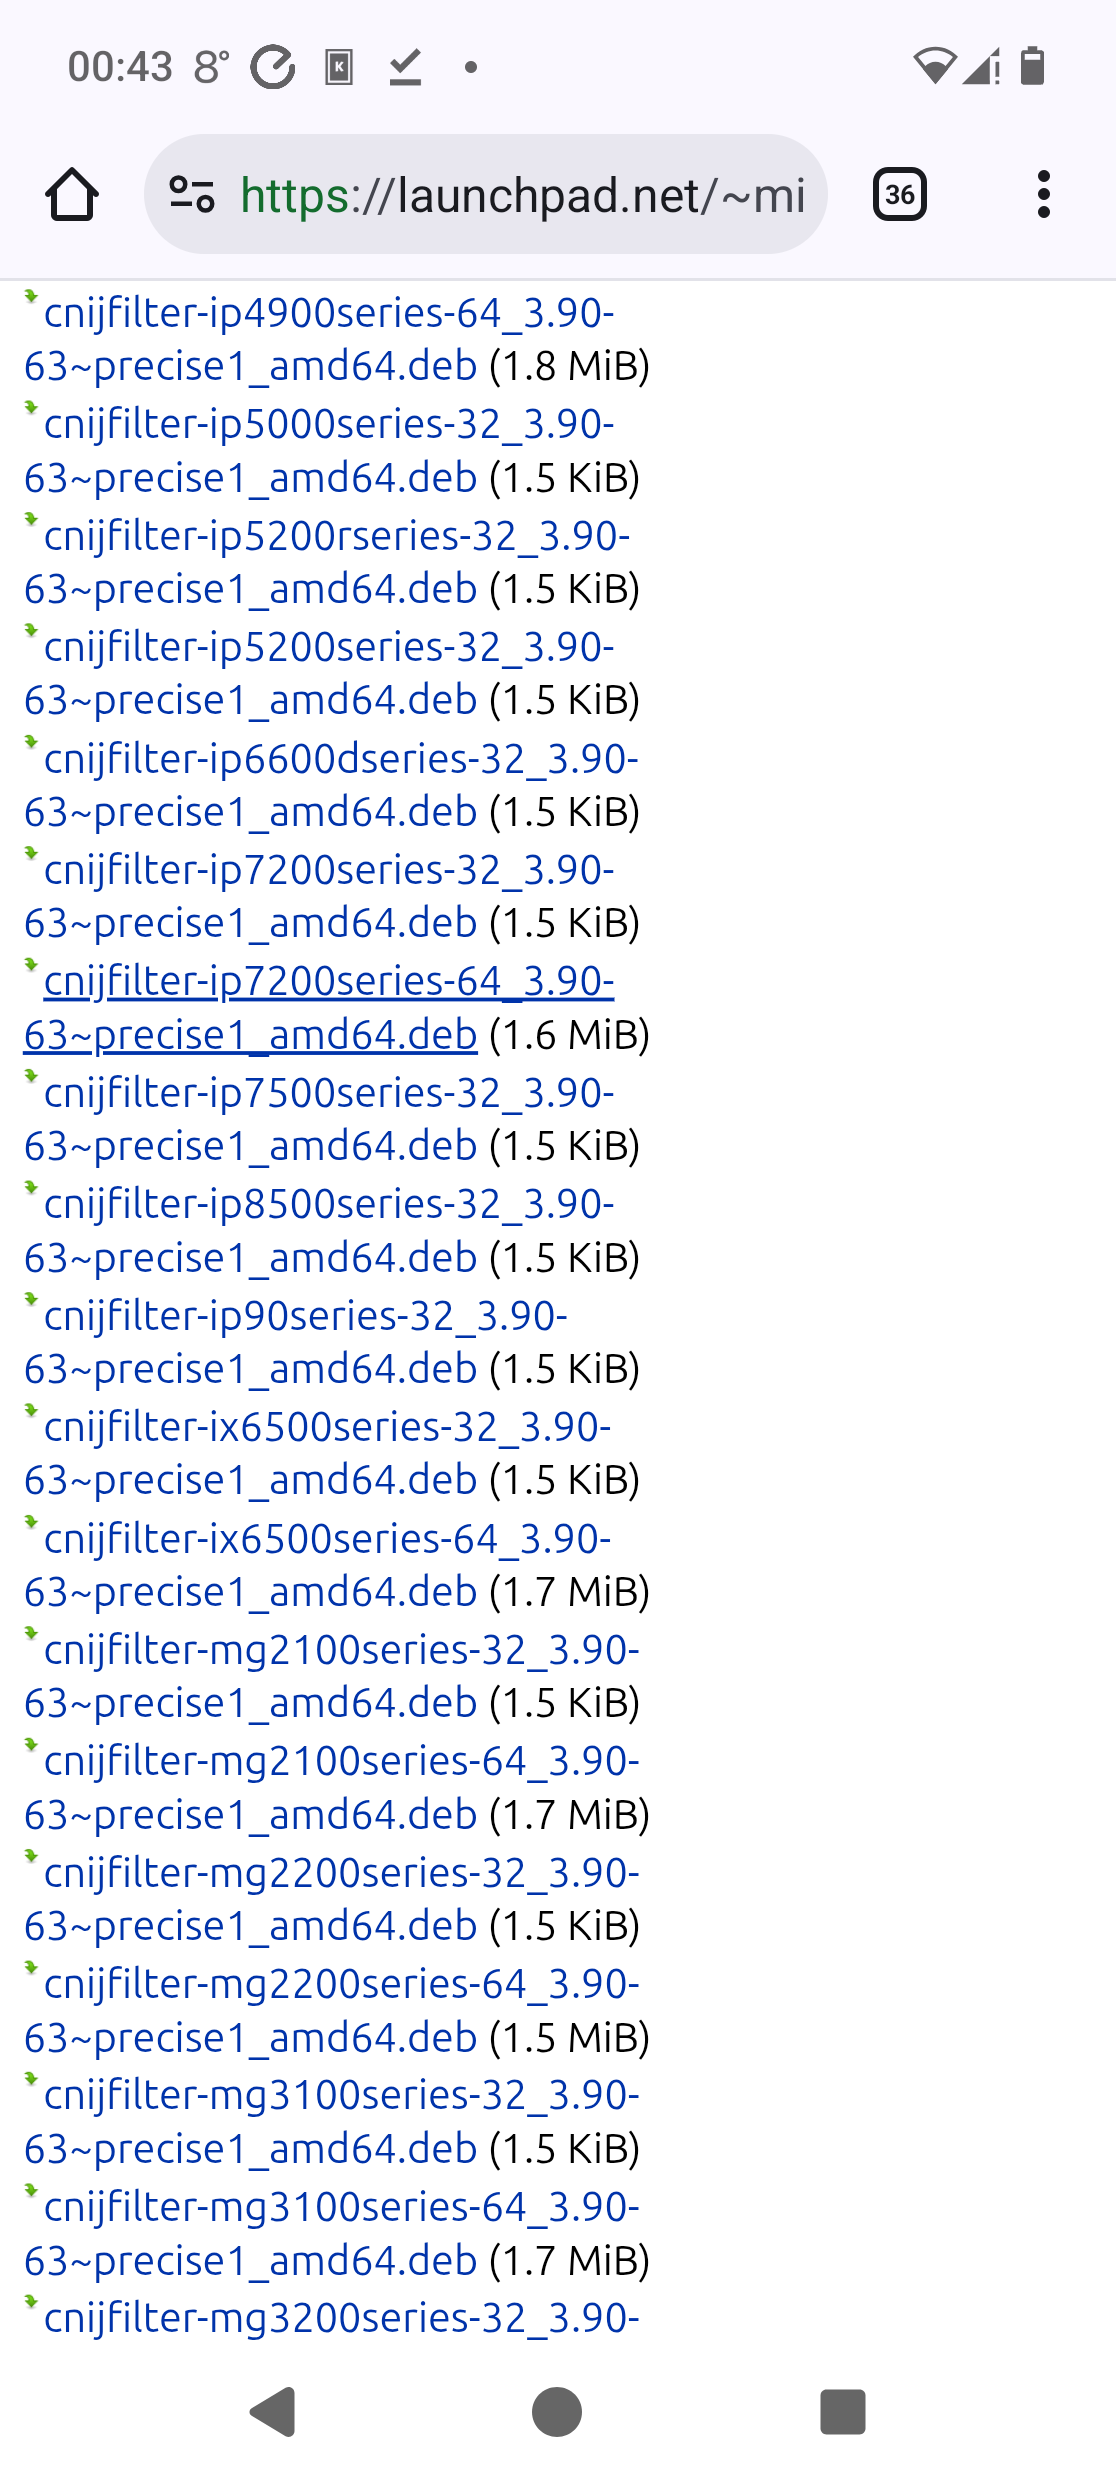Click the underlined cnijfilter-ip7200series-64 link
The width and height of the screenshot is (1116, 2484).
[328, 982]
